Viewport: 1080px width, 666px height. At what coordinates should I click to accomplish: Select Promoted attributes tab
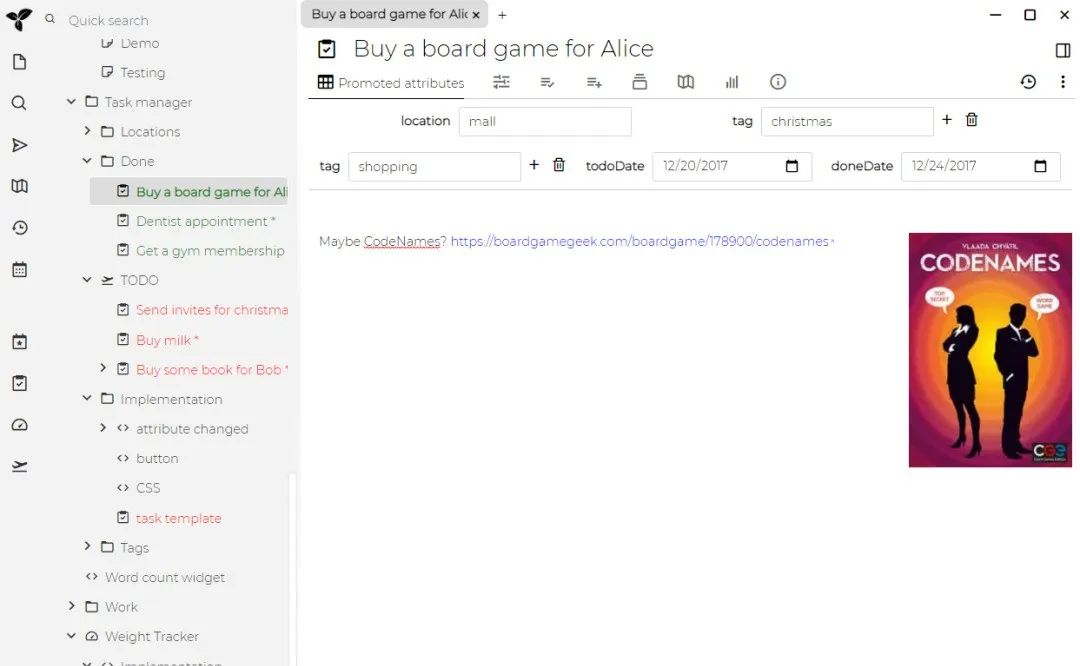391,83
